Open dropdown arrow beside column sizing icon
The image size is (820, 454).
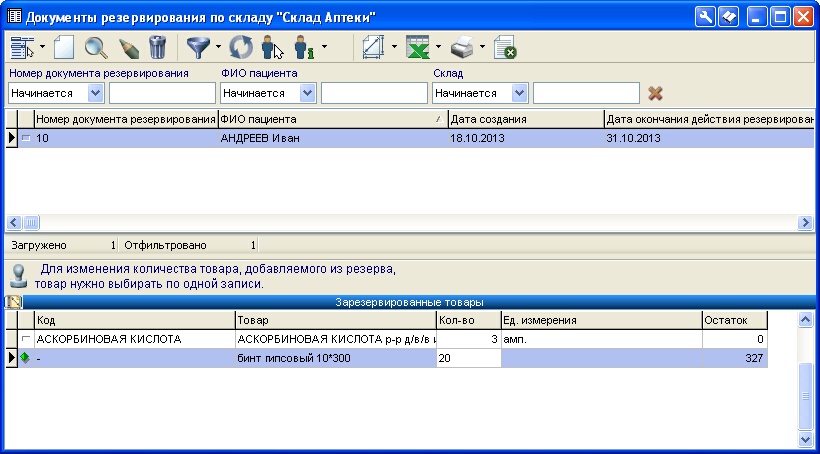click(x=394, y=47)
